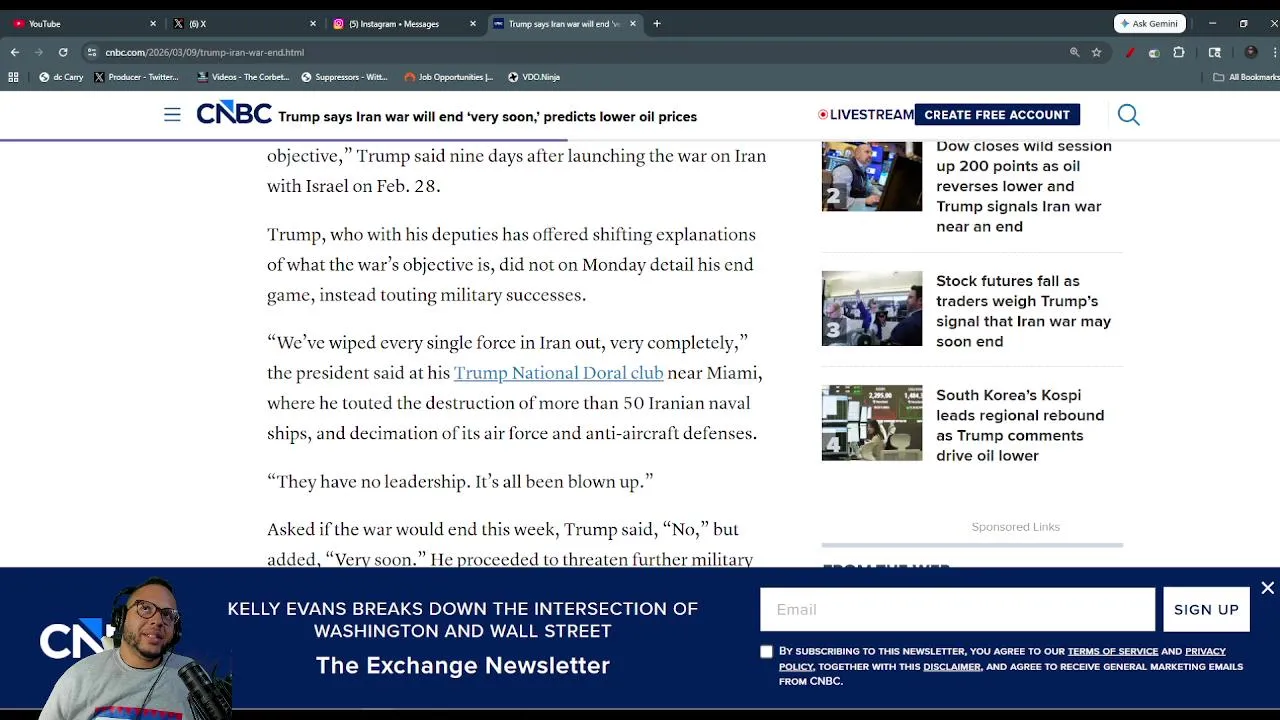Viewport: 1280px width, 720px height.
Task: Open the Disclaimer link
Action: (x=952, y=666)
